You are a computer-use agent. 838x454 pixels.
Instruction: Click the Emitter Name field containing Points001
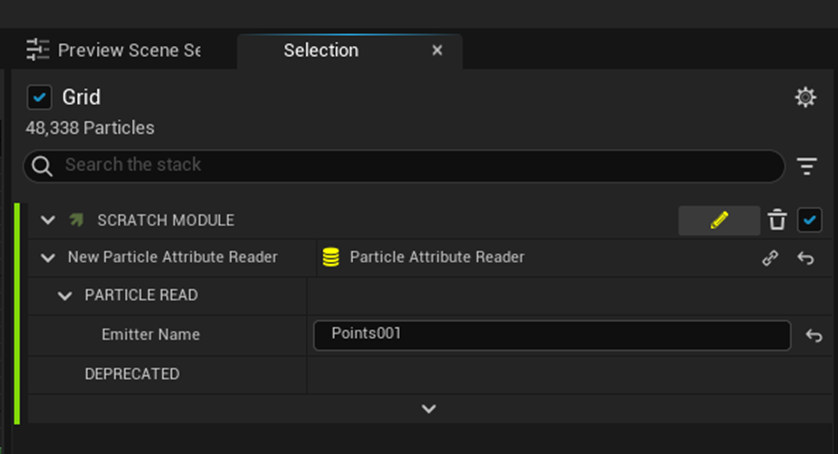point(552,335)
